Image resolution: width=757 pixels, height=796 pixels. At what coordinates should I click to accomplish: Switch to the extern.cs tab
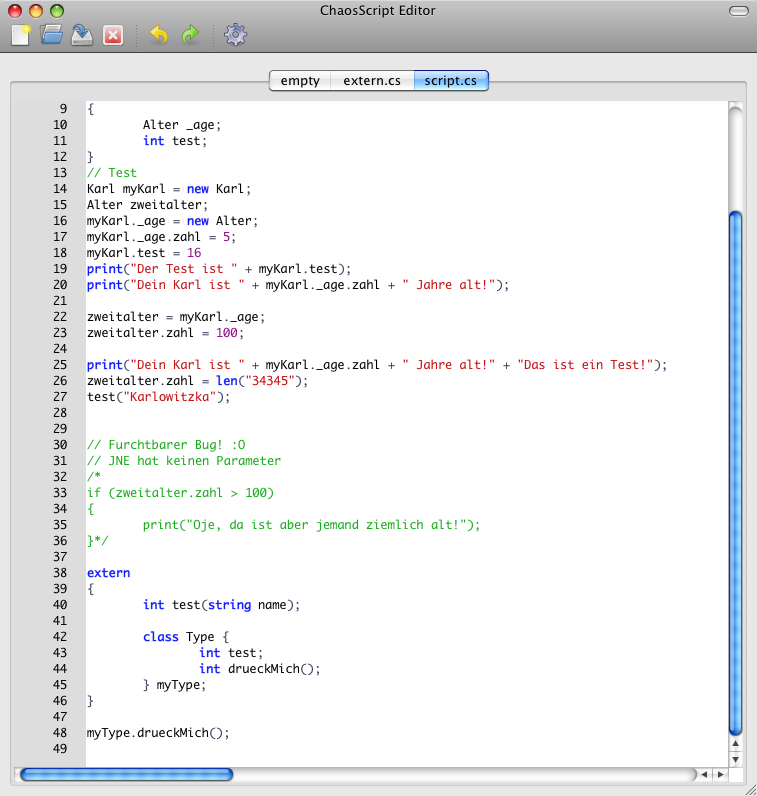pos(372,81)
